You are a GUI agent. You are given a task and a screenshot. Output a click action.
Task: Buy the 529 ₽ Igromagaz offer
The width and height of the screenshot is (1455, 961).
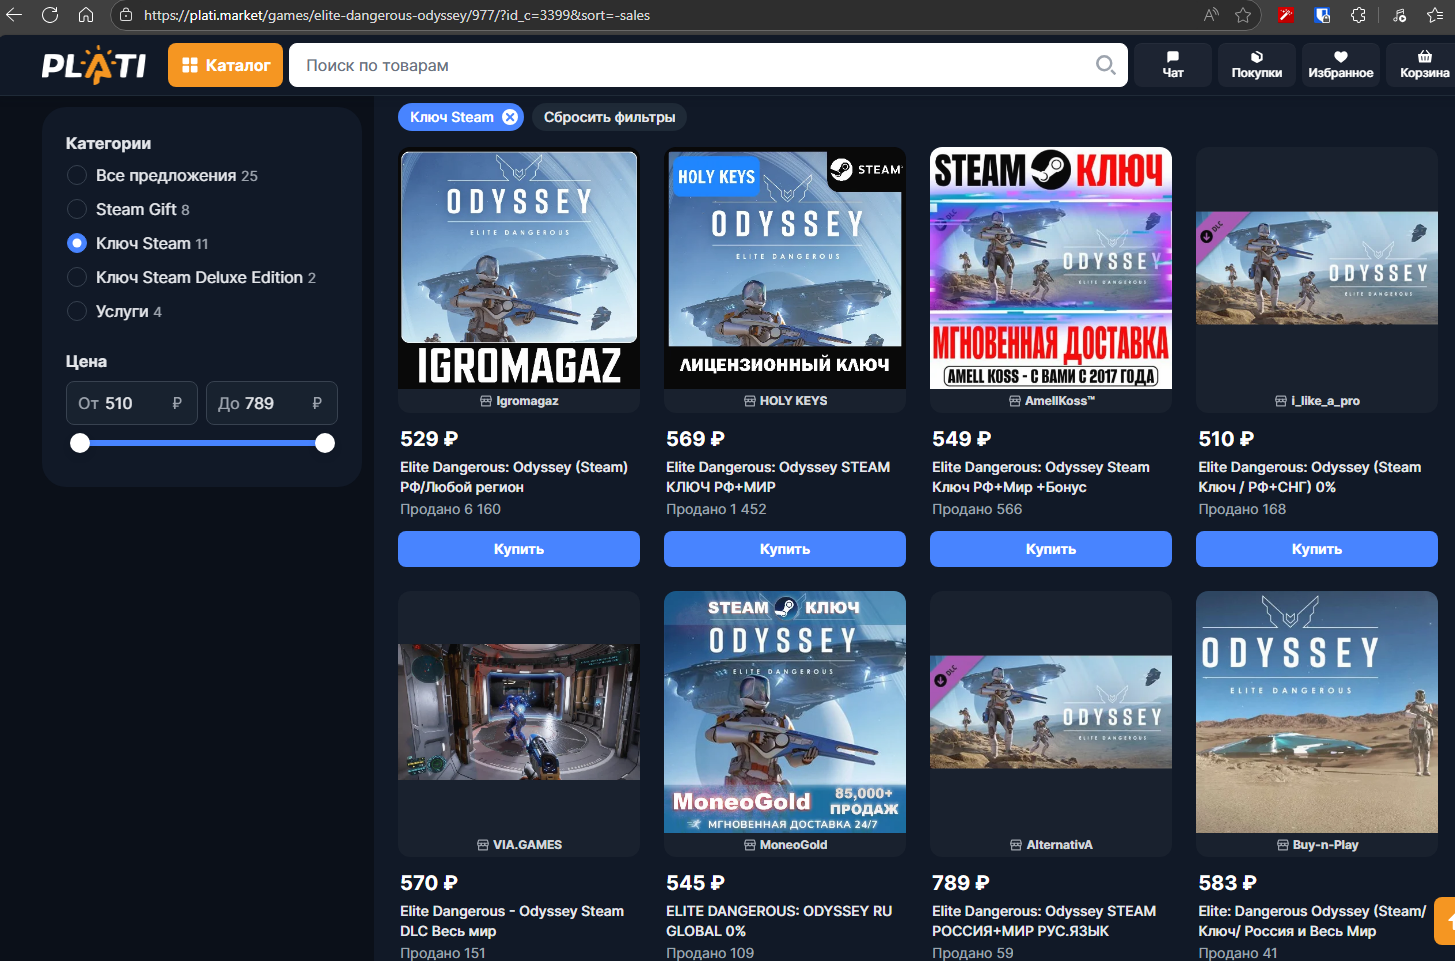[519, 549]
